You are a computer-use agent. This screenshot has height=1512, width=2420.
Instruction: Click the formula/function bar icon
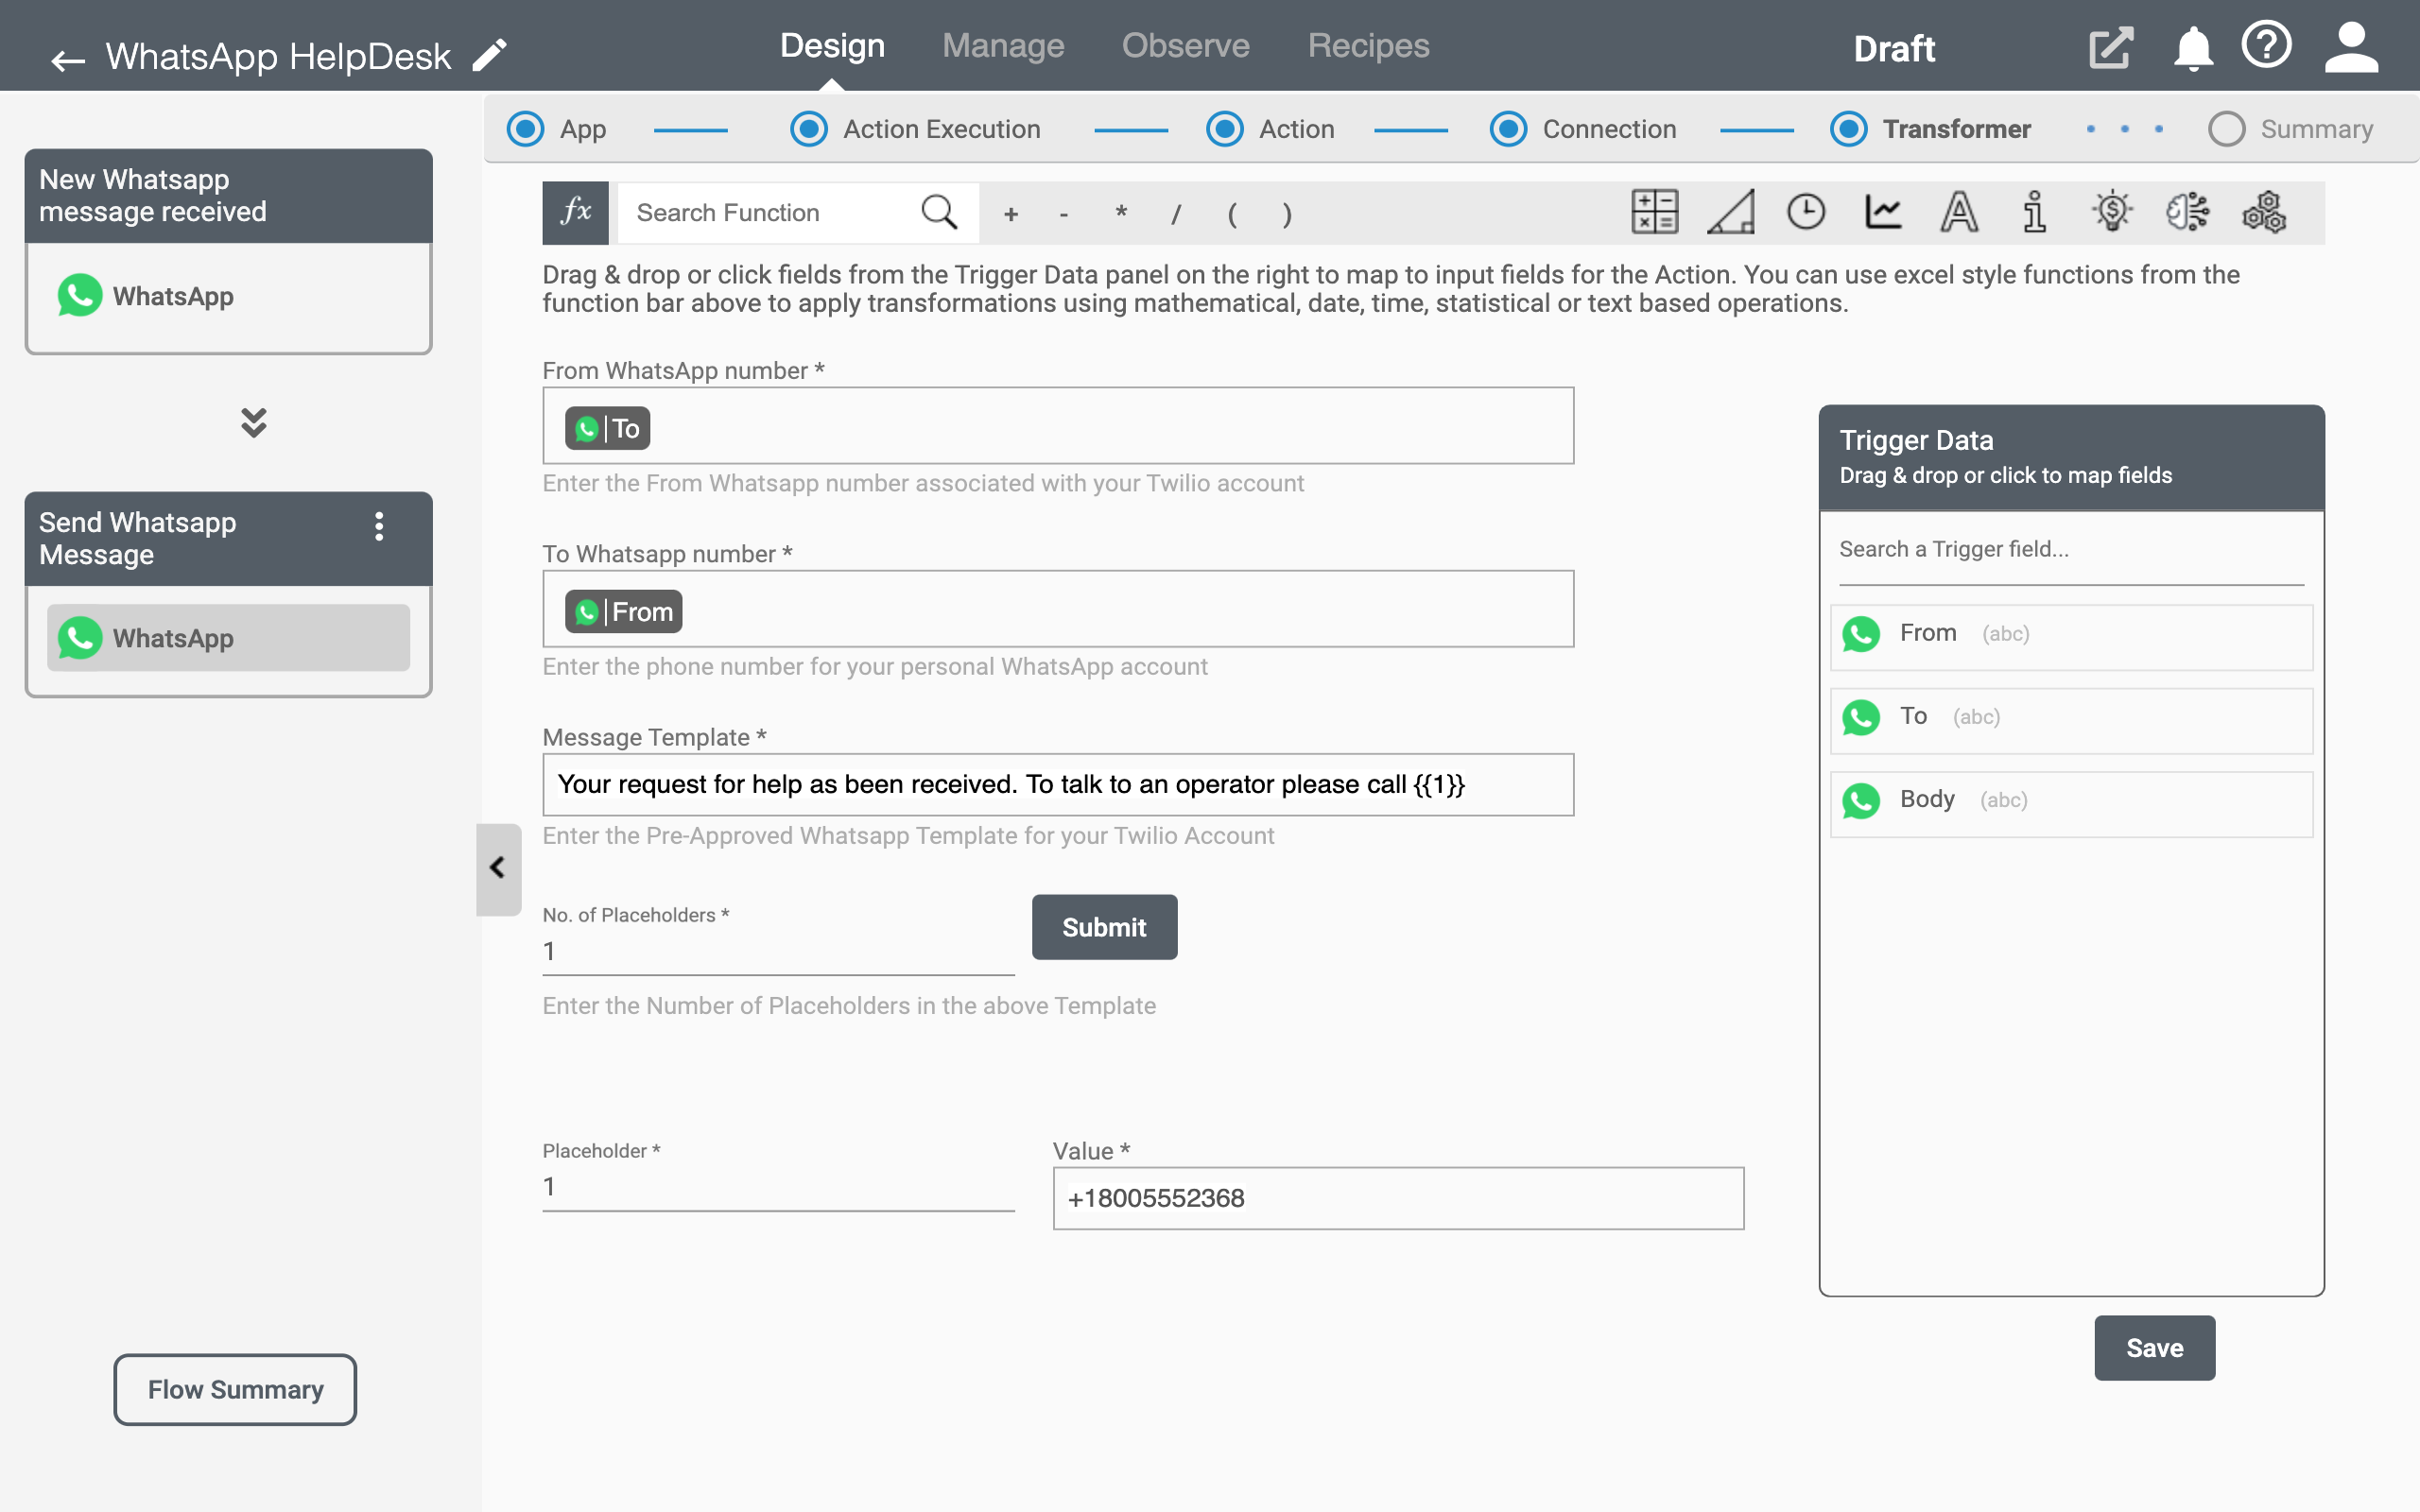[577, 213]
